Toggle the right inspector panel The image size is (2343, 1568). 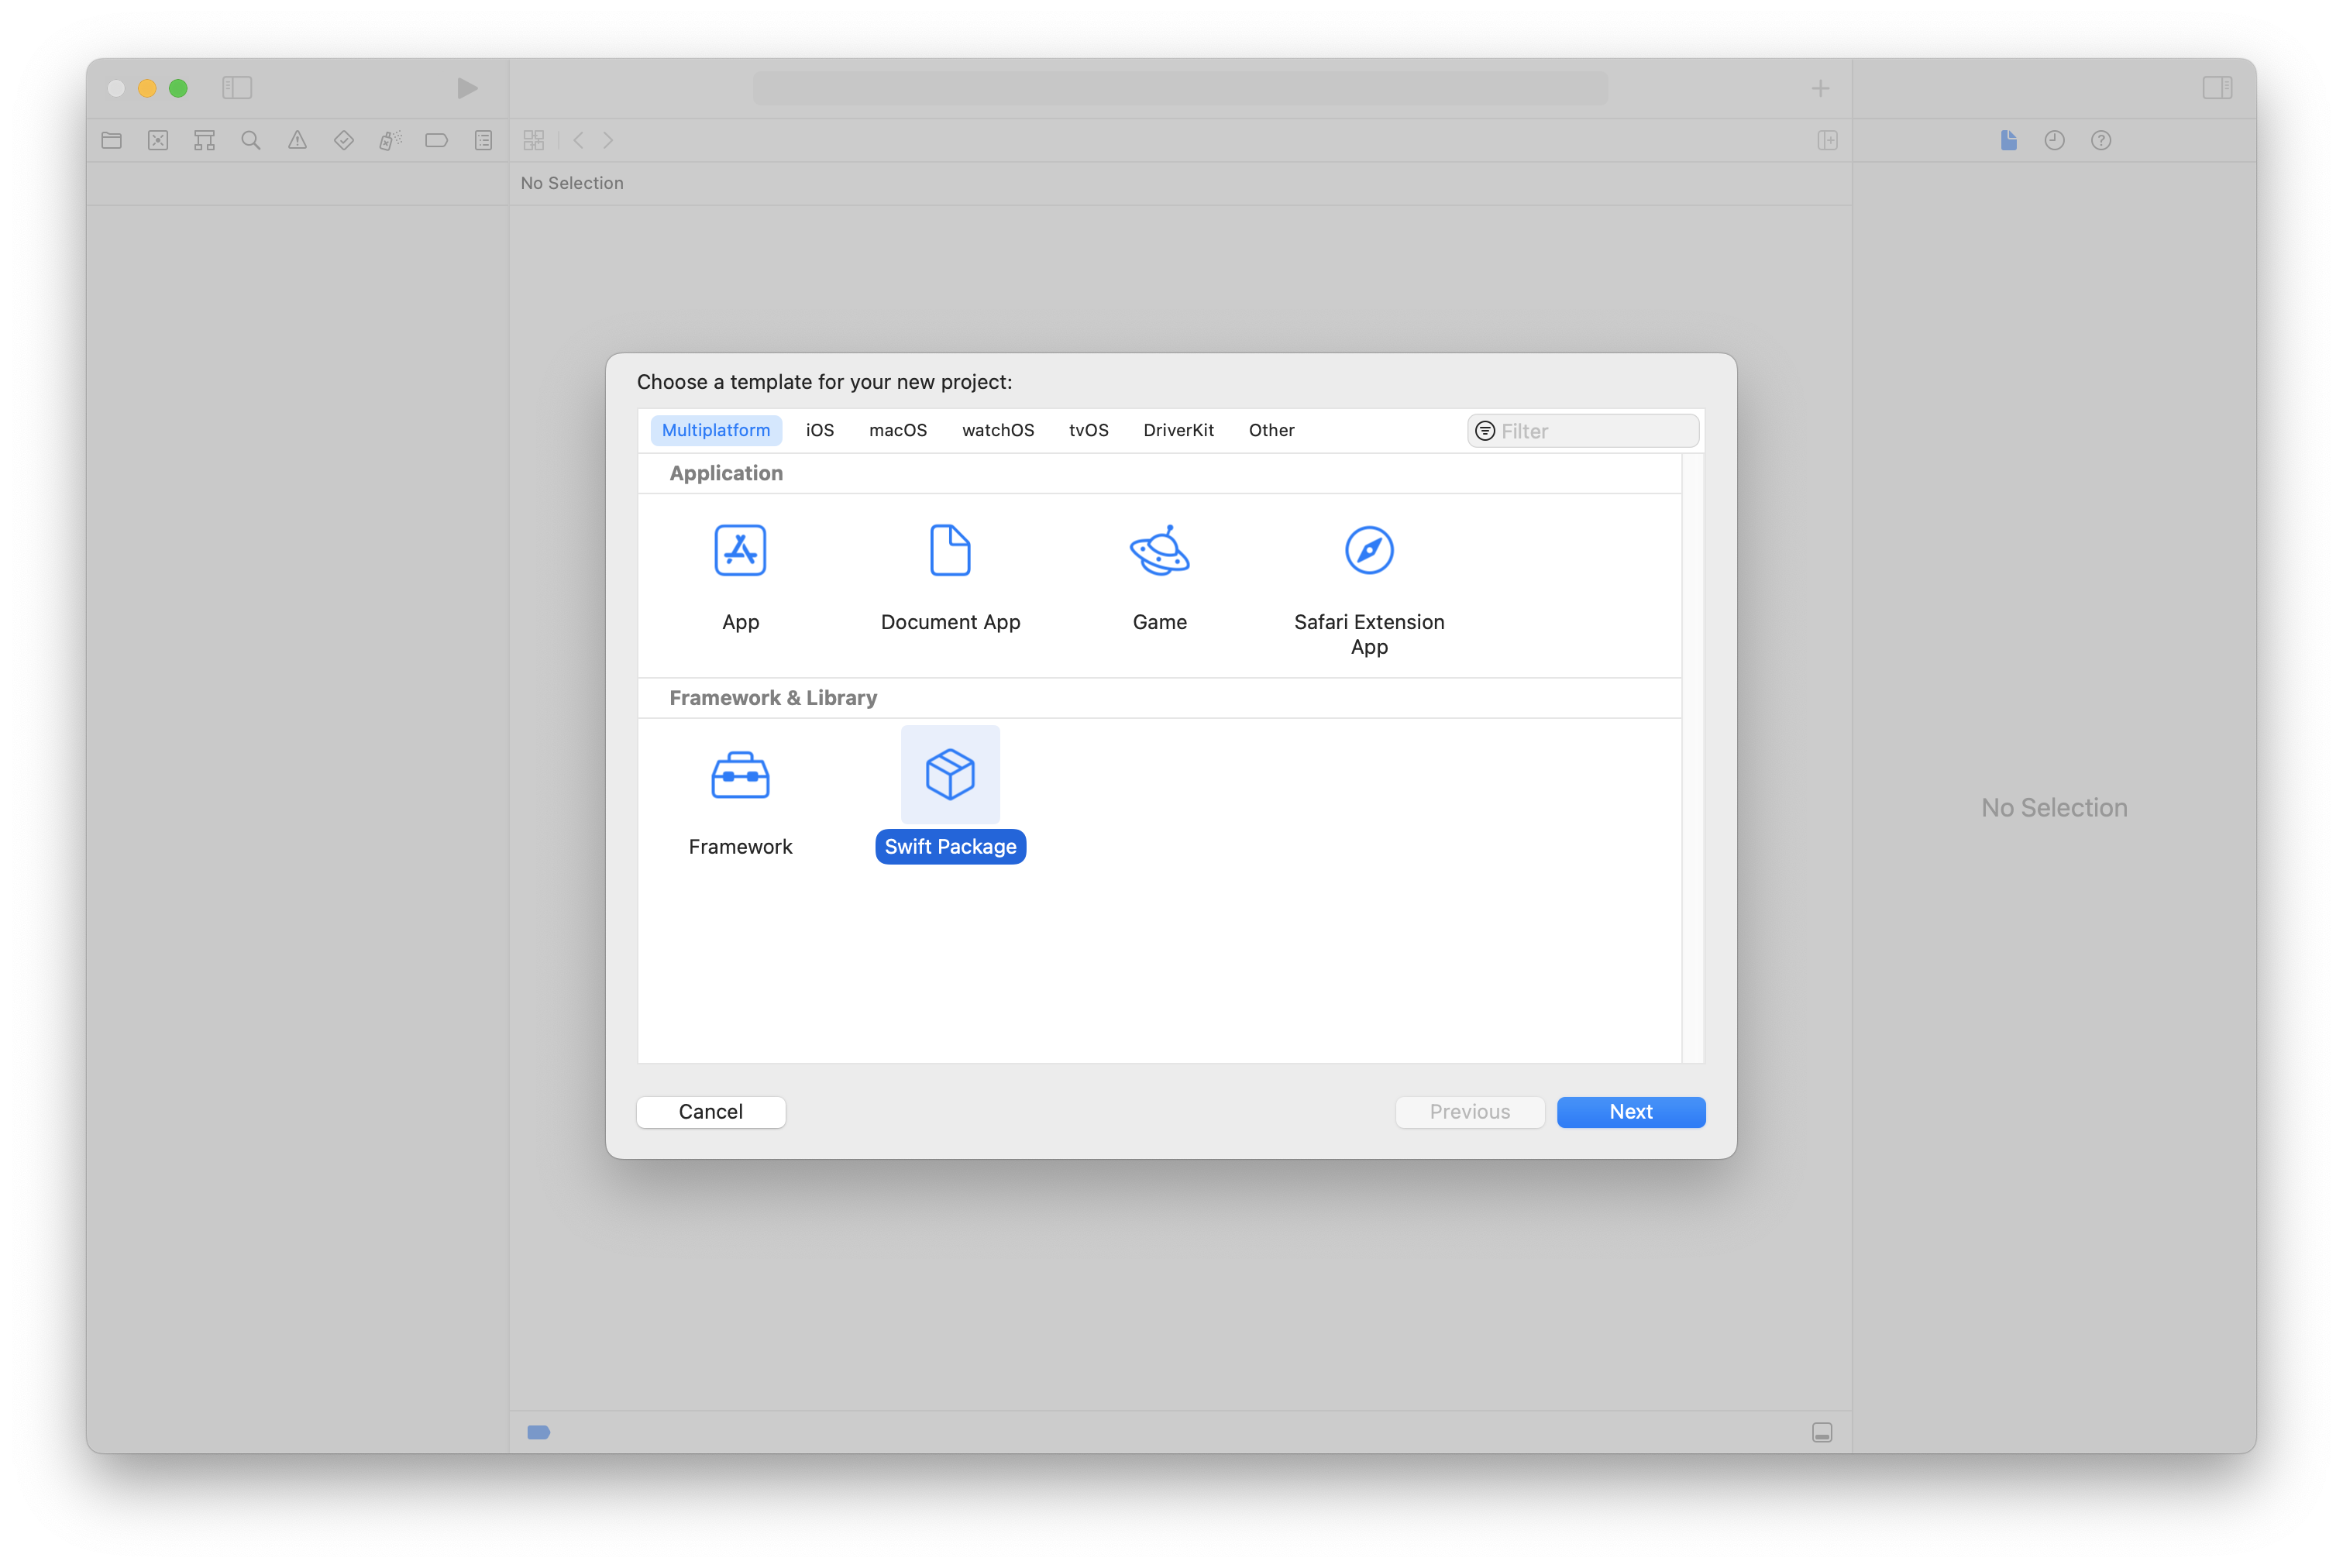[2216, 88]
